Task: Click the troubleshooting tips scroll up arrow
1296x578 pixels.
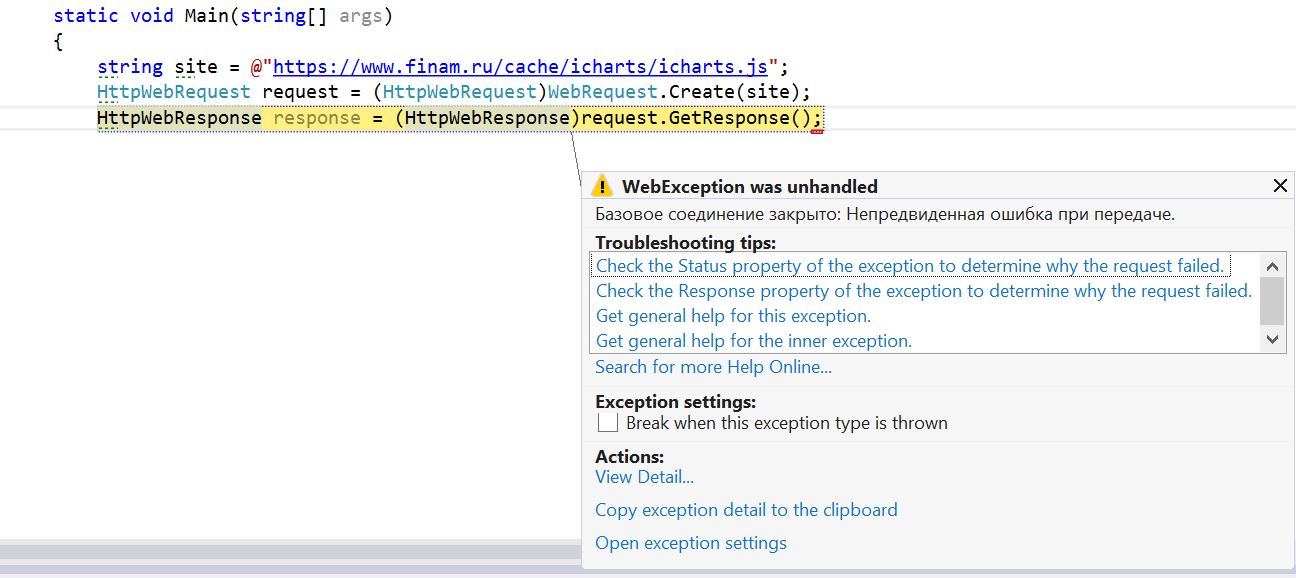Action: pyautogui.click(x=1272, y=266)
